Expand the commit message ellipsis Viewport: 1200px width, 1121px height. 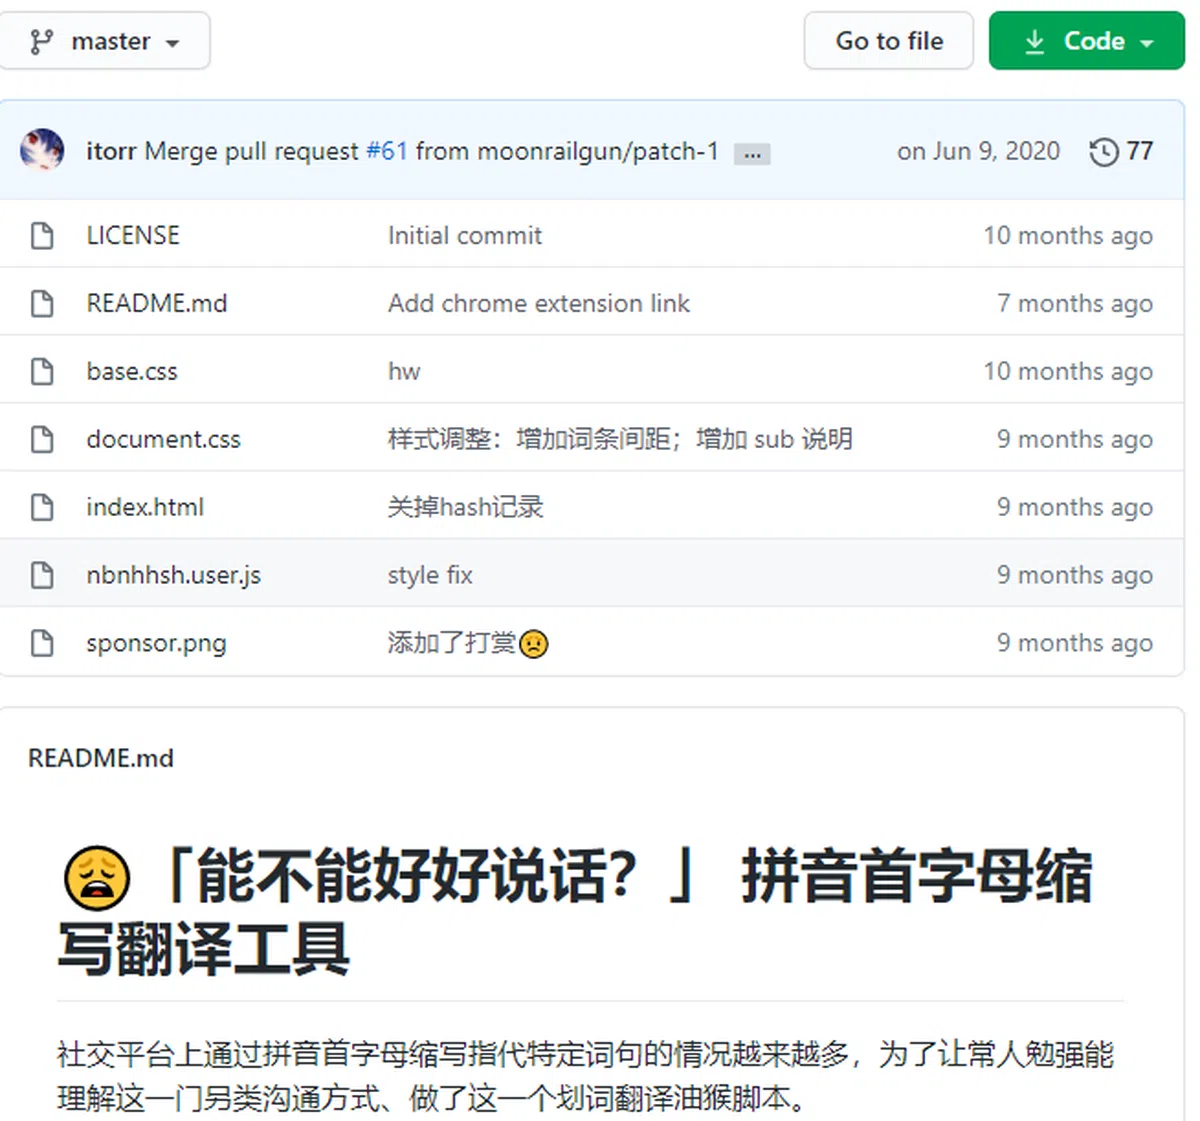(752, 154)
